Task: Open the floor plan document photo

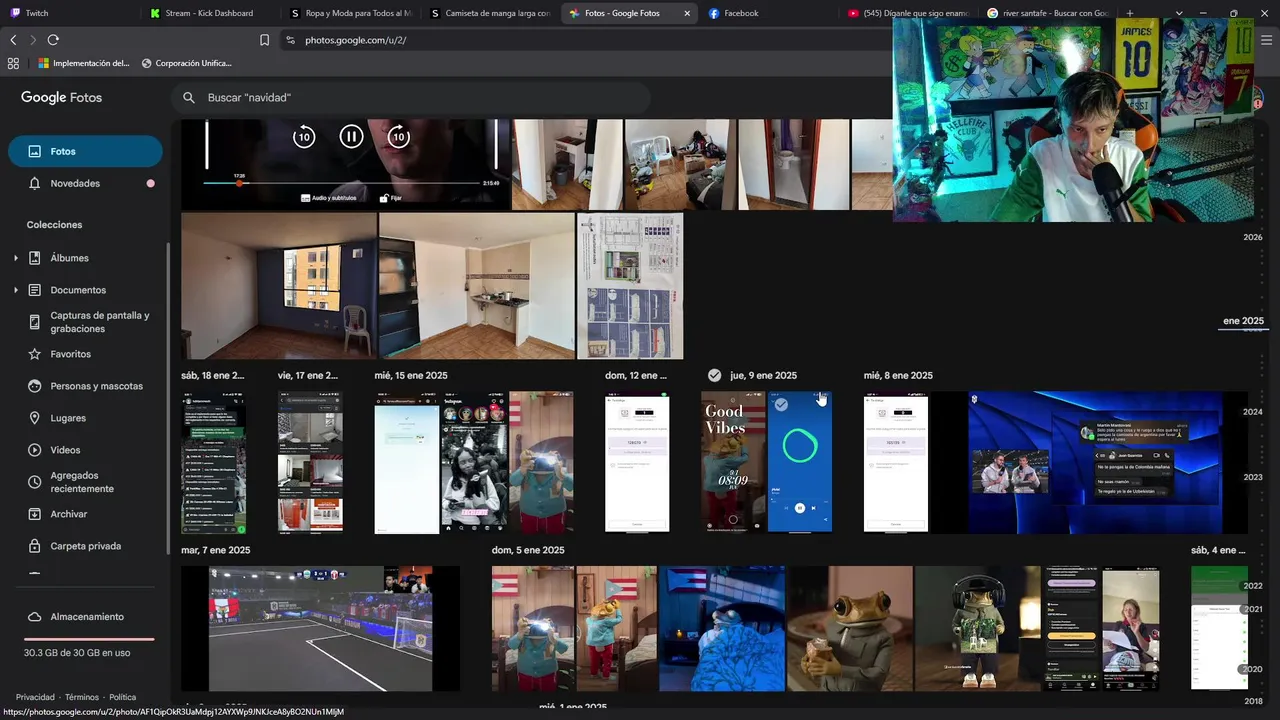Action: point(630,286)
